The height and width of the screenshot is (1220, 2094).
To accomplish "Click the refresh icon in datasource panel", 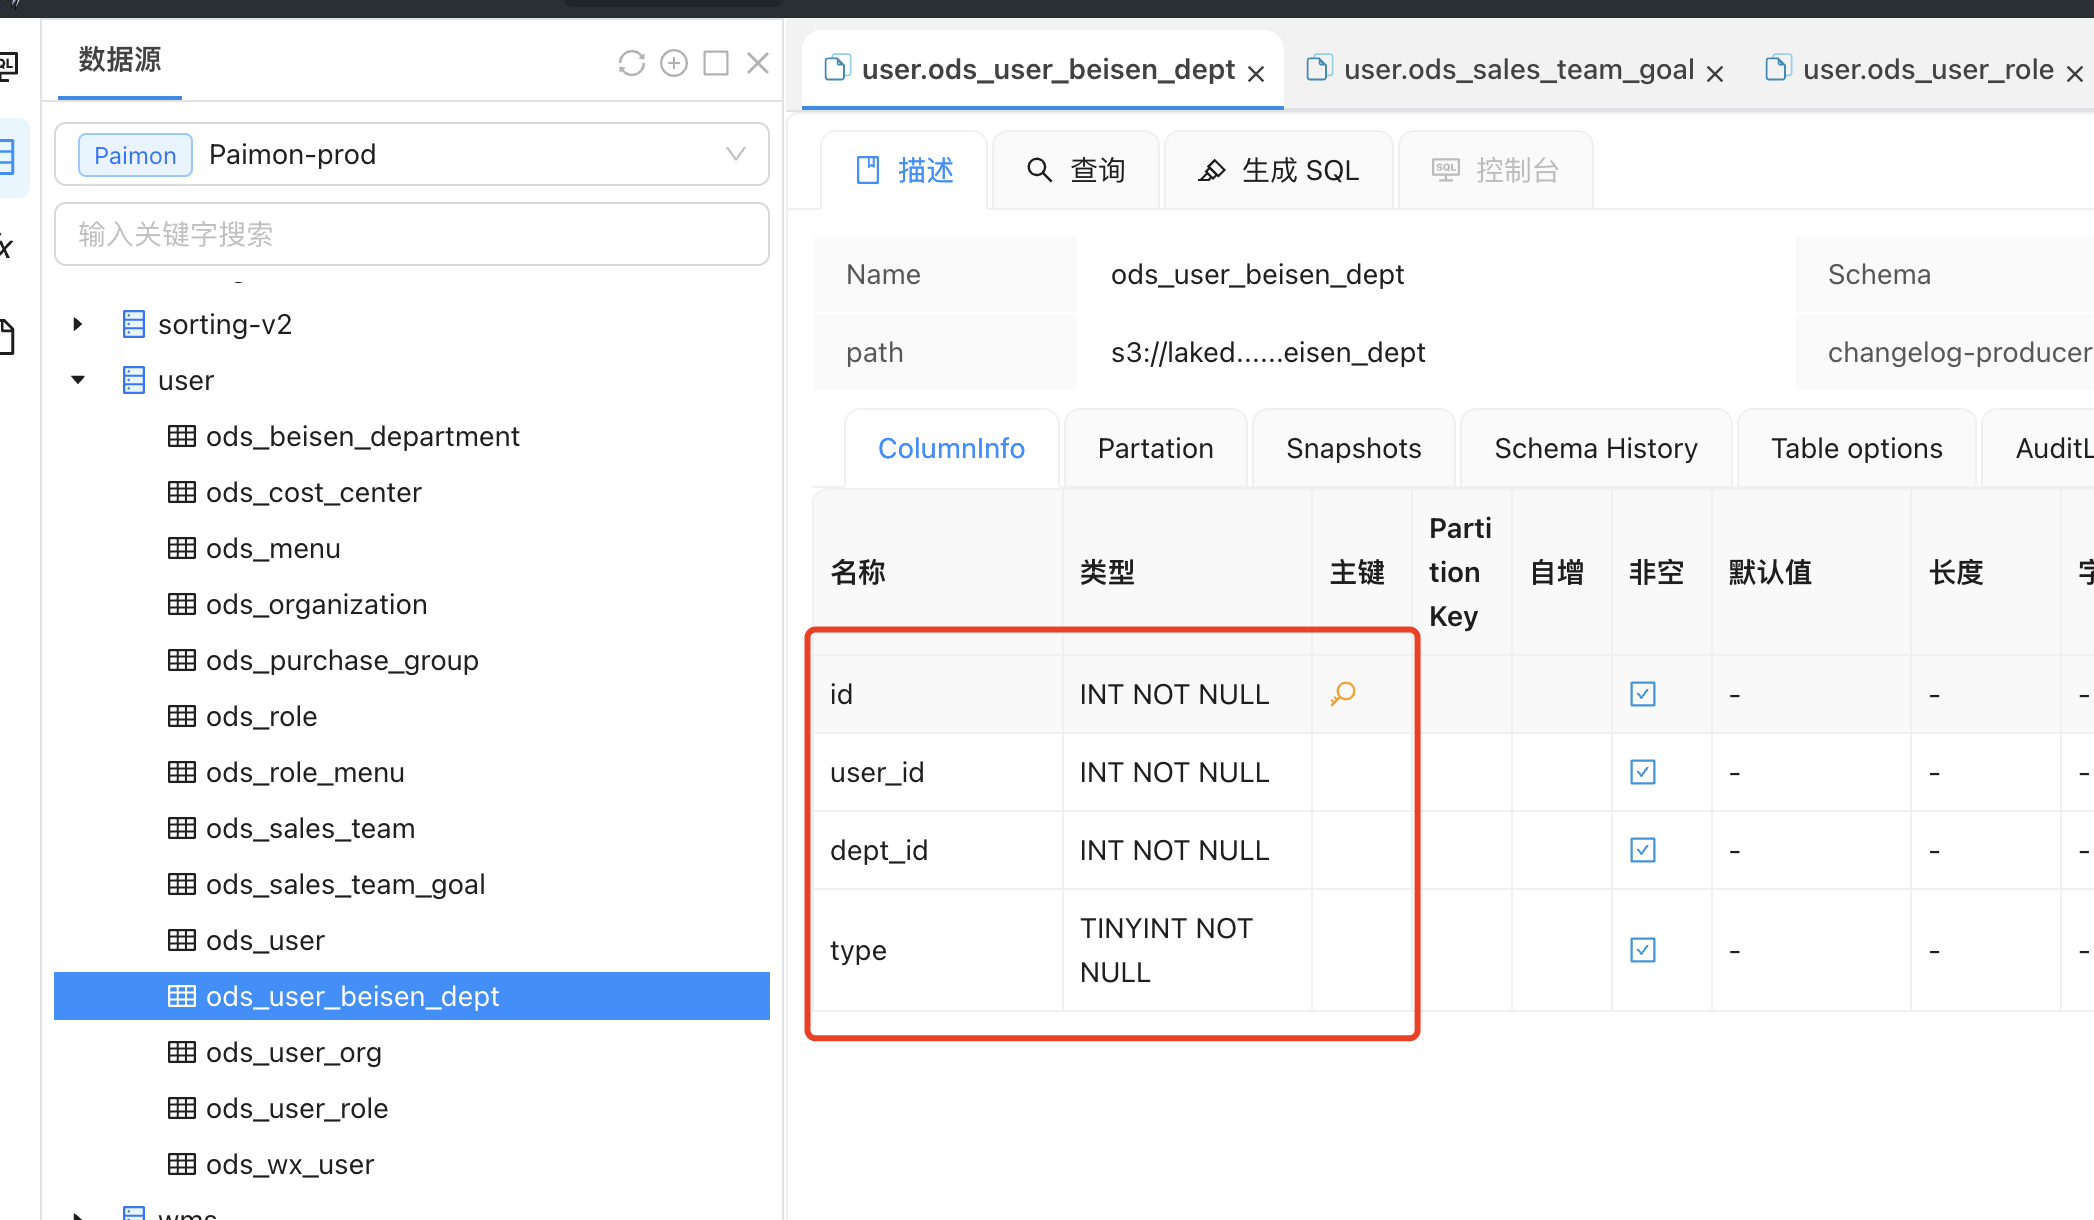I will pos(631,64).
